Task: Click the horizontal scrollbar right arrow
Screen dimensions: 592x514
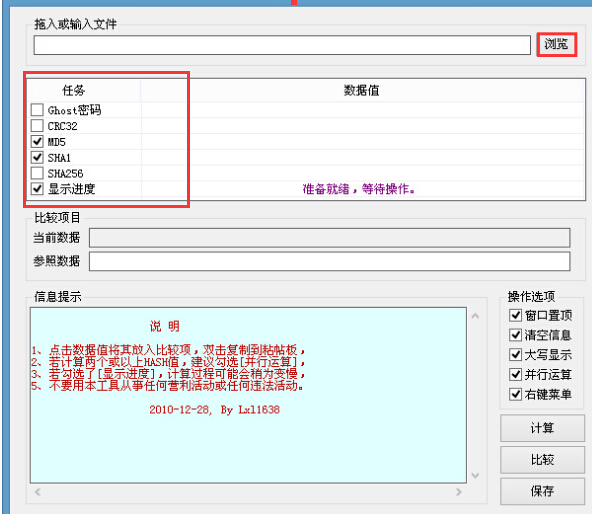Action: point(459,492)
